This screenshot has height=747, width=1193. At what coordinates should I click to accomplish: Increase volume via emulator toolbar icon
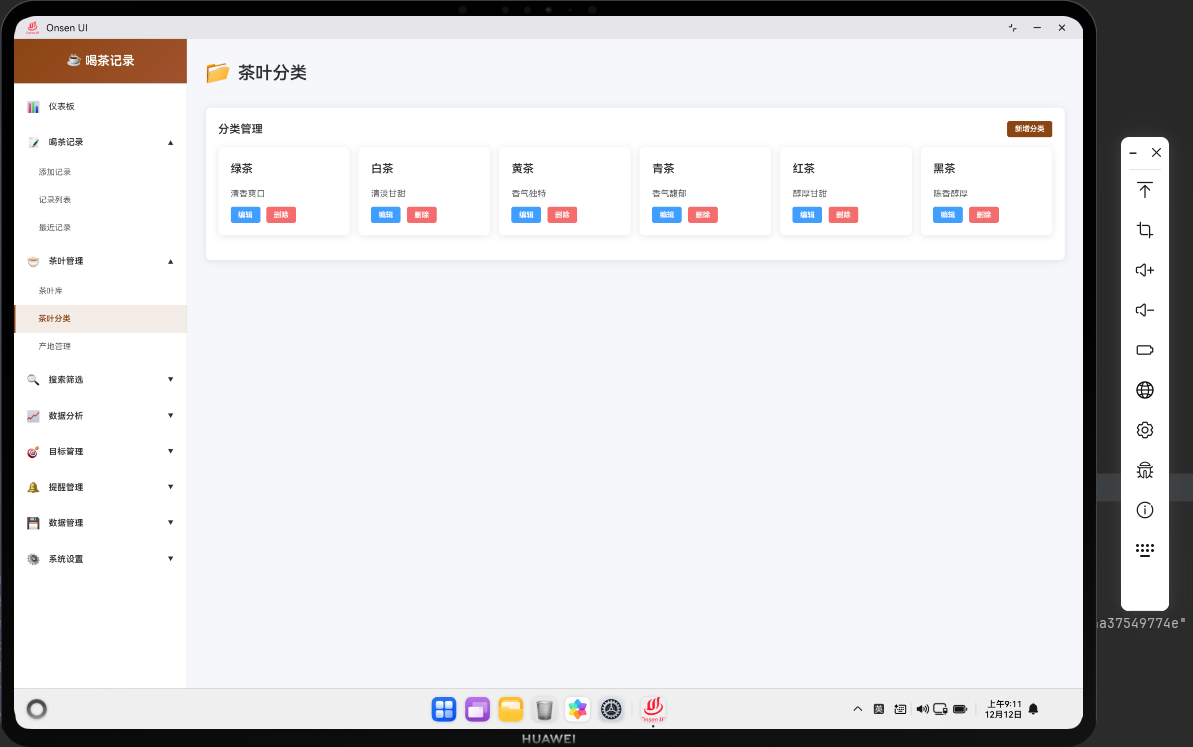tap(1144, 270)
